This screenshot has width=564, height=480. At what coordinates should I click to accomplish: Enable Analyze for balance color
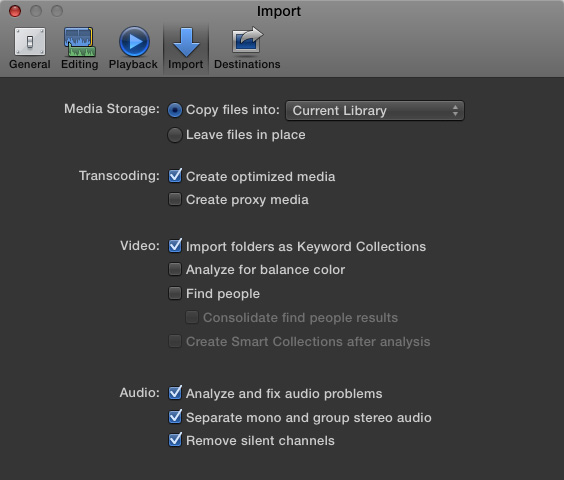(x=175, y=269)
